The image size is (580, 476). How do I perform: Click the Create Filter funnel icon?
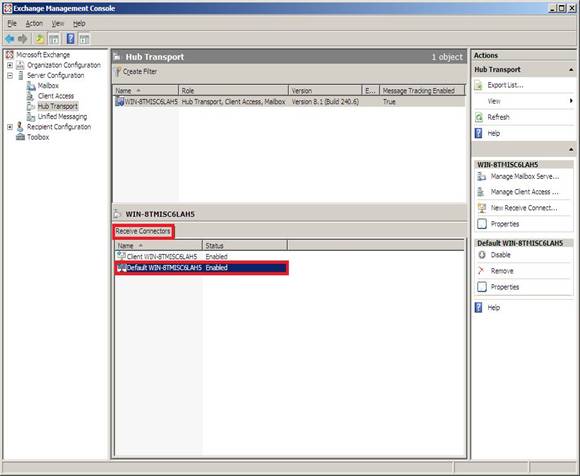tap(118, 71)
